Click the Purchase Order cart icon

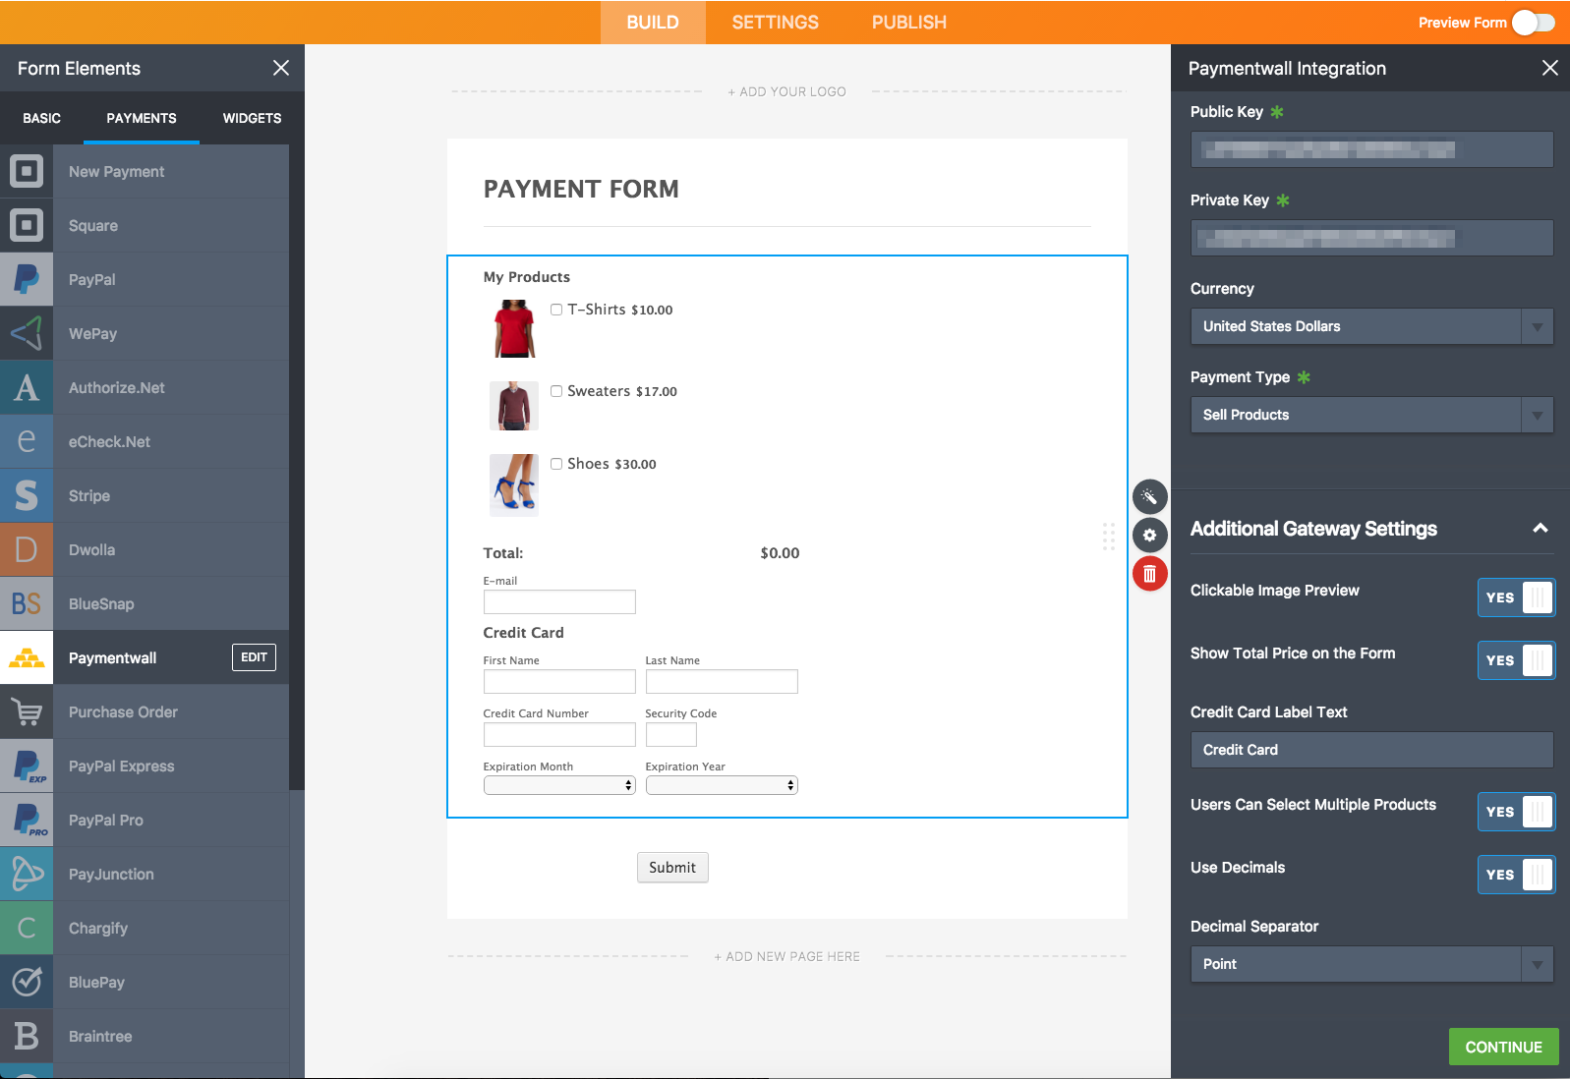coord(27,712)
